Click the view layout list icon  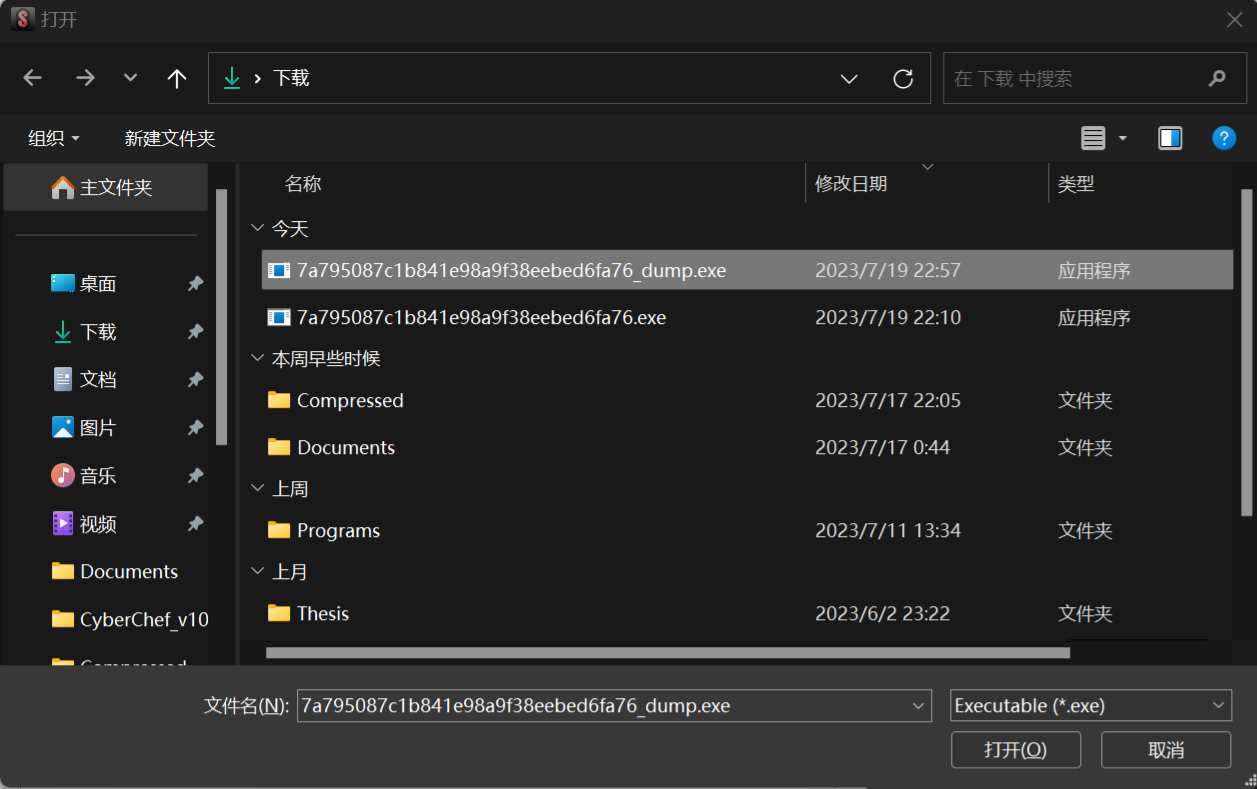[x=1093, y=138]
